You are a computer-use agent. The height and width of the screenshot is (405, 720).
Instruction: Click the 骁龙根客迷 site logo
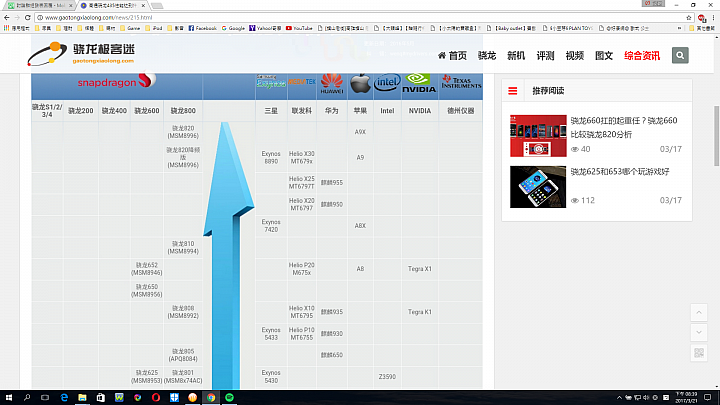coord(81,54)
